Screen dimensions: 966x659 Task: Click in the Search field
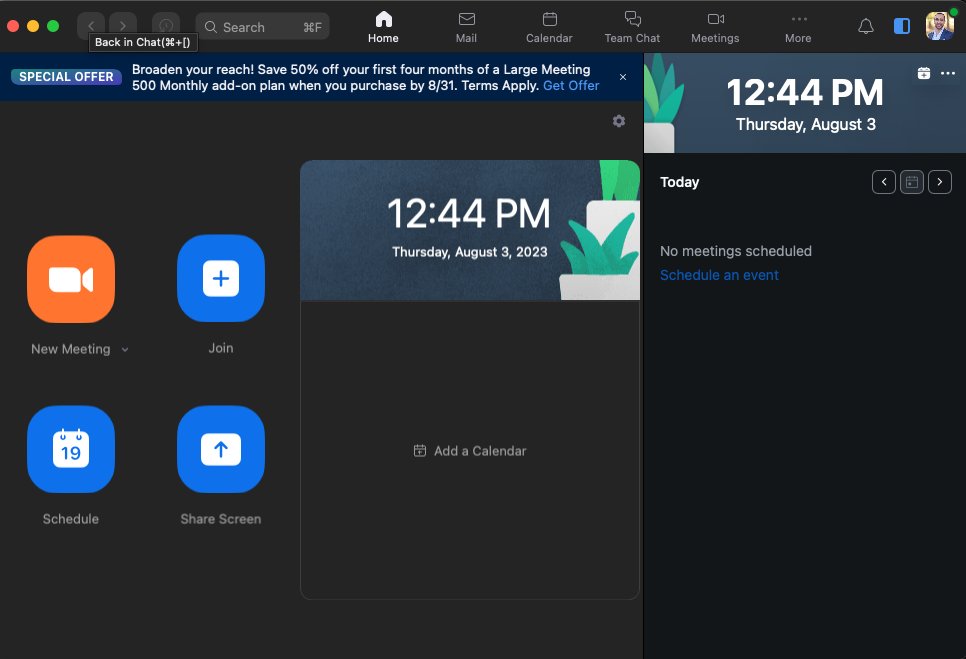coord(262,27)
